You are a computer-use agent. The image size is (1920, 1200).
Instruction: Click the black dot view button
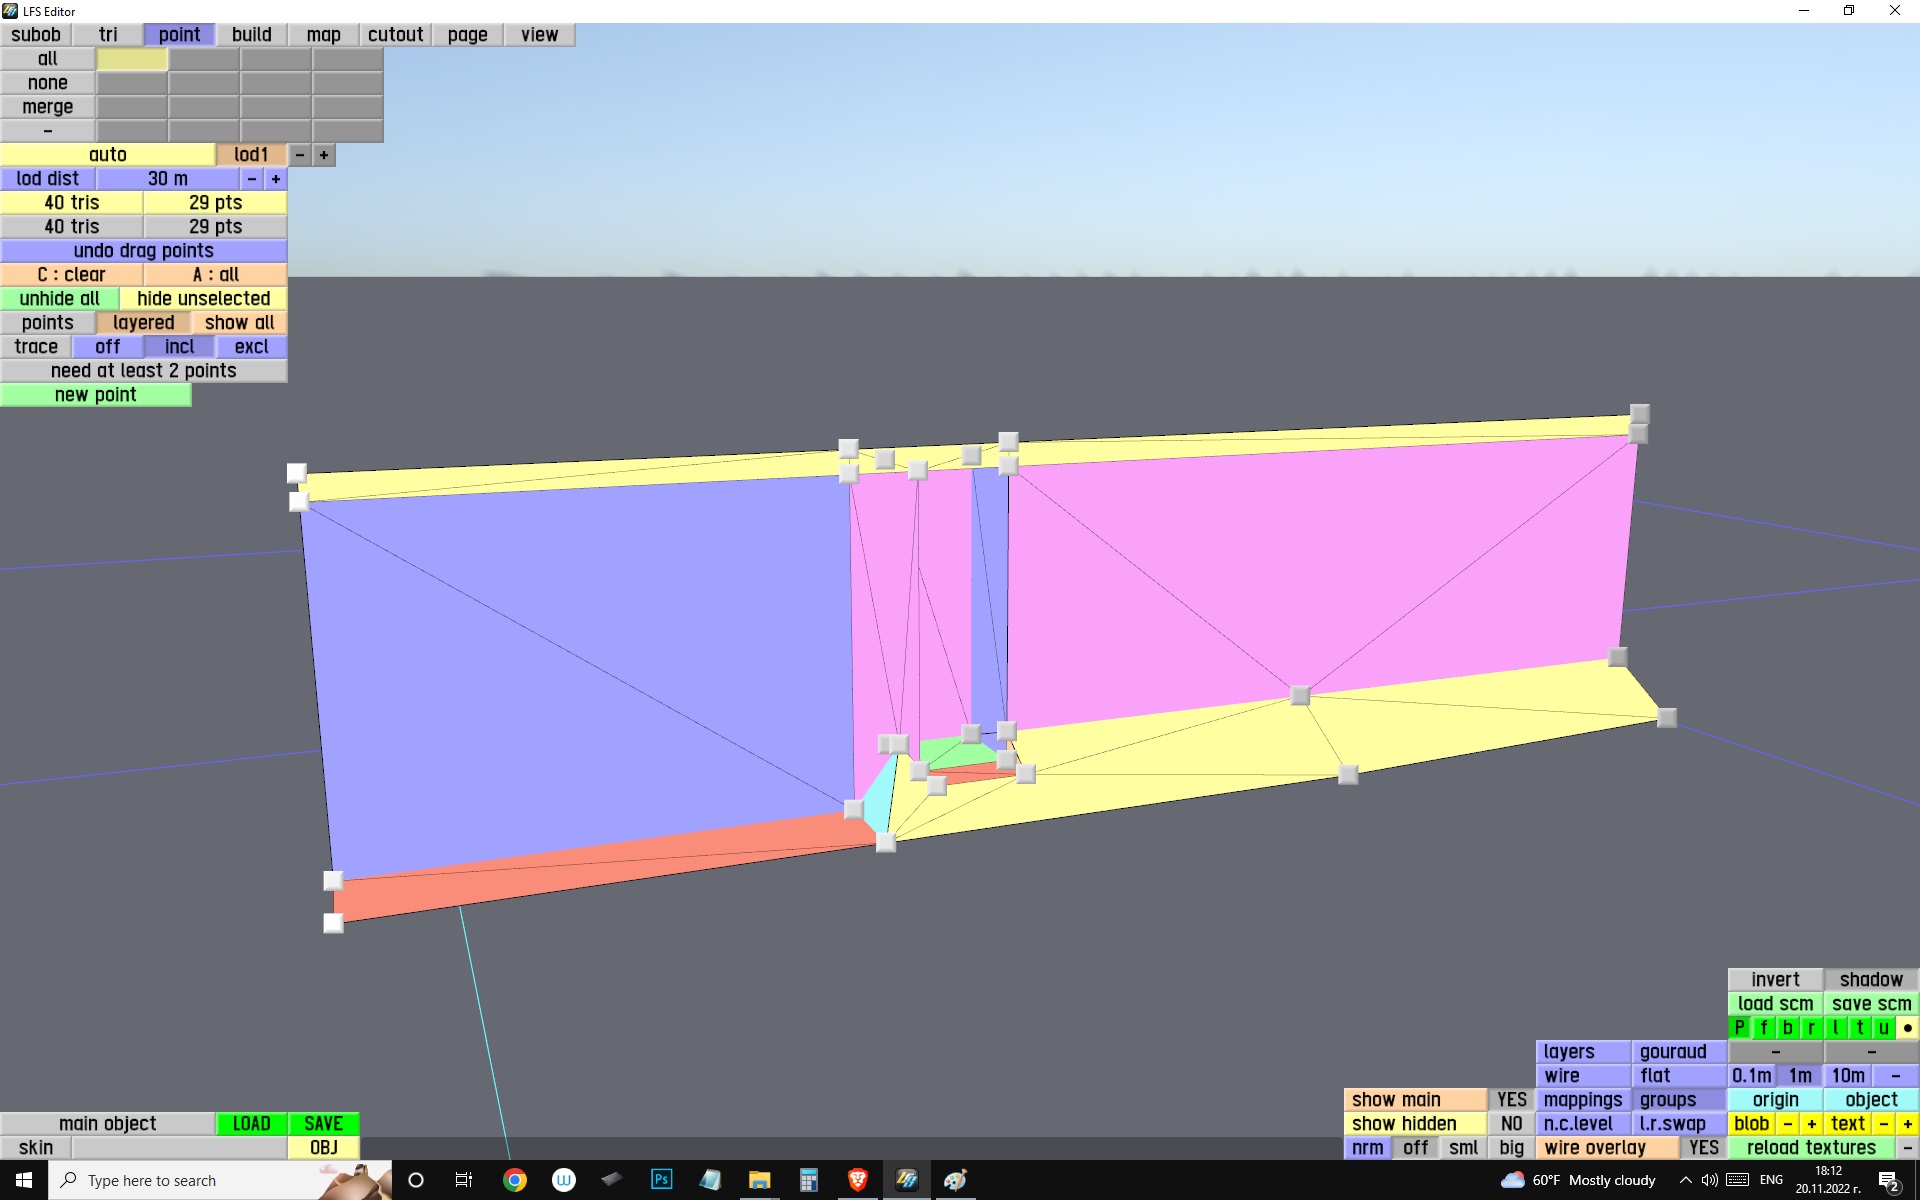tap(1908, 1028)
